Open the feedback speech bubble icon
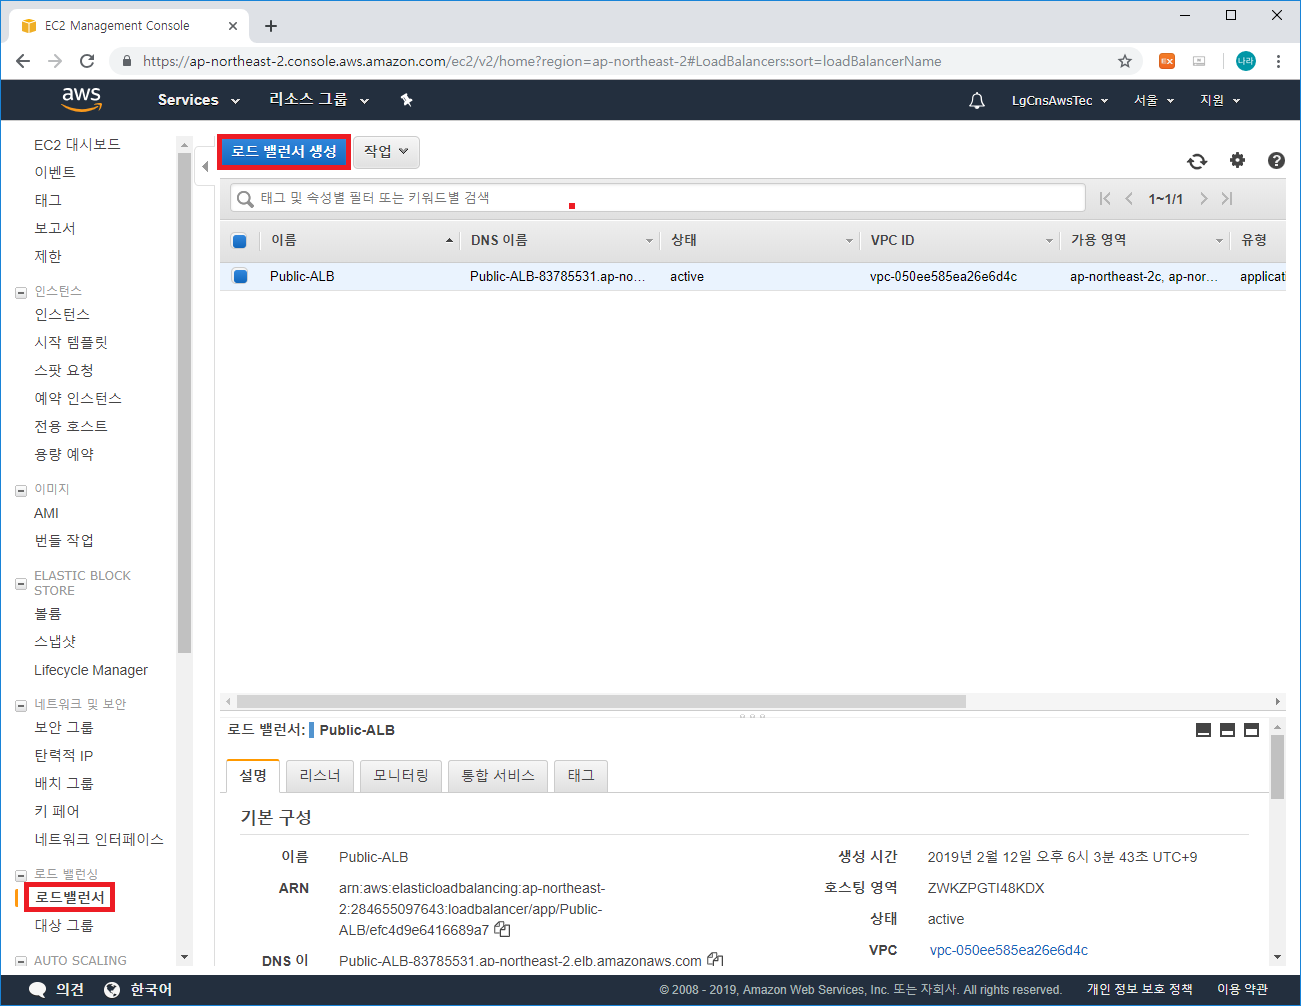The height and width of the screenshot is (1006, 1301). (x=38, y=989)
